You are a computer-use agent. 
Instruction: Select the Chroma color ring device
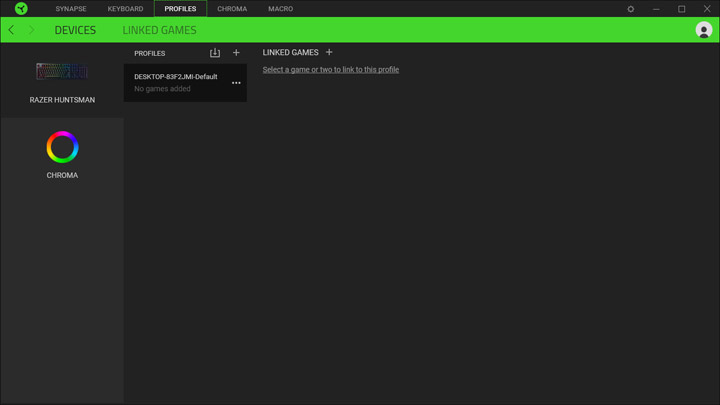pyautogui.click(x=62, y=147)
